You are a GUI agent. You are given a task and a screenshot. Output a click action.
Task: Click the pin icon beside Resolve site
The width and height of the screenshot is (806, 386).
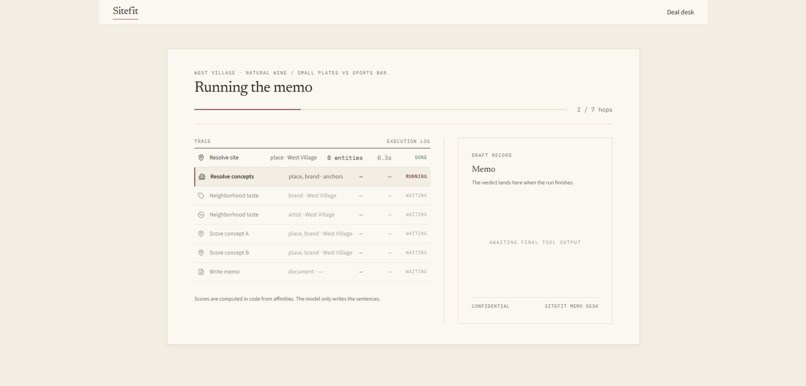tap(201, 158)
